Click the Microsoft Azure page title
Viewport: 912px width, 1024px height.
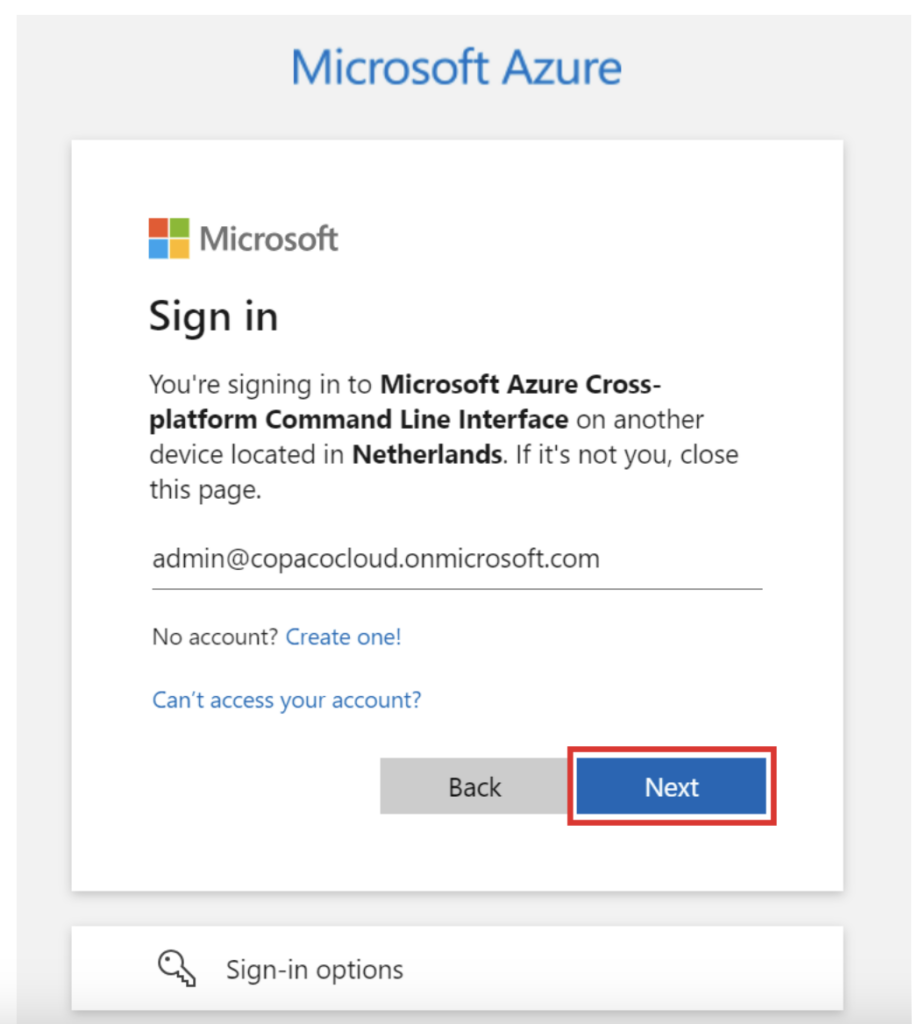point(456,67)
